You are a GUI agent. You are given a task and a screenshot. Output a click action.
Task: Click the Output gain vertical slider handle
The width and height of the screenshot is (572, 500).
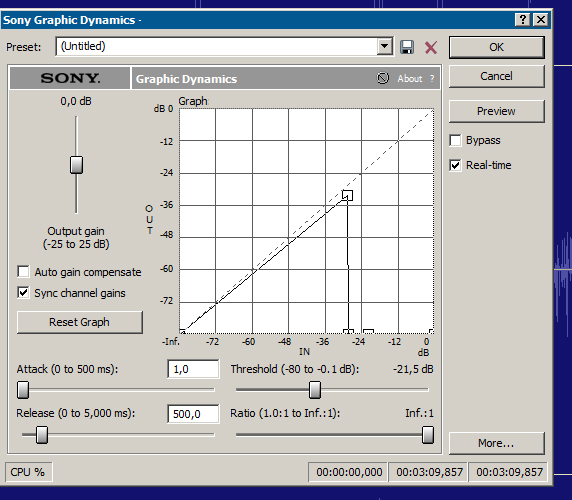pyautogui.click(x=77, y=165)
